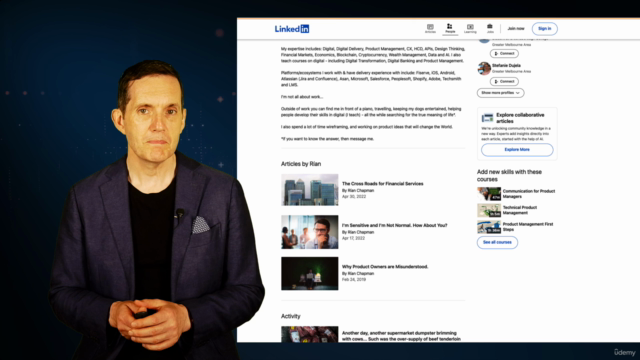This screenshot has width=640, height=360.
Task: Click the Join now link
Action: click(x=516, y=29)
